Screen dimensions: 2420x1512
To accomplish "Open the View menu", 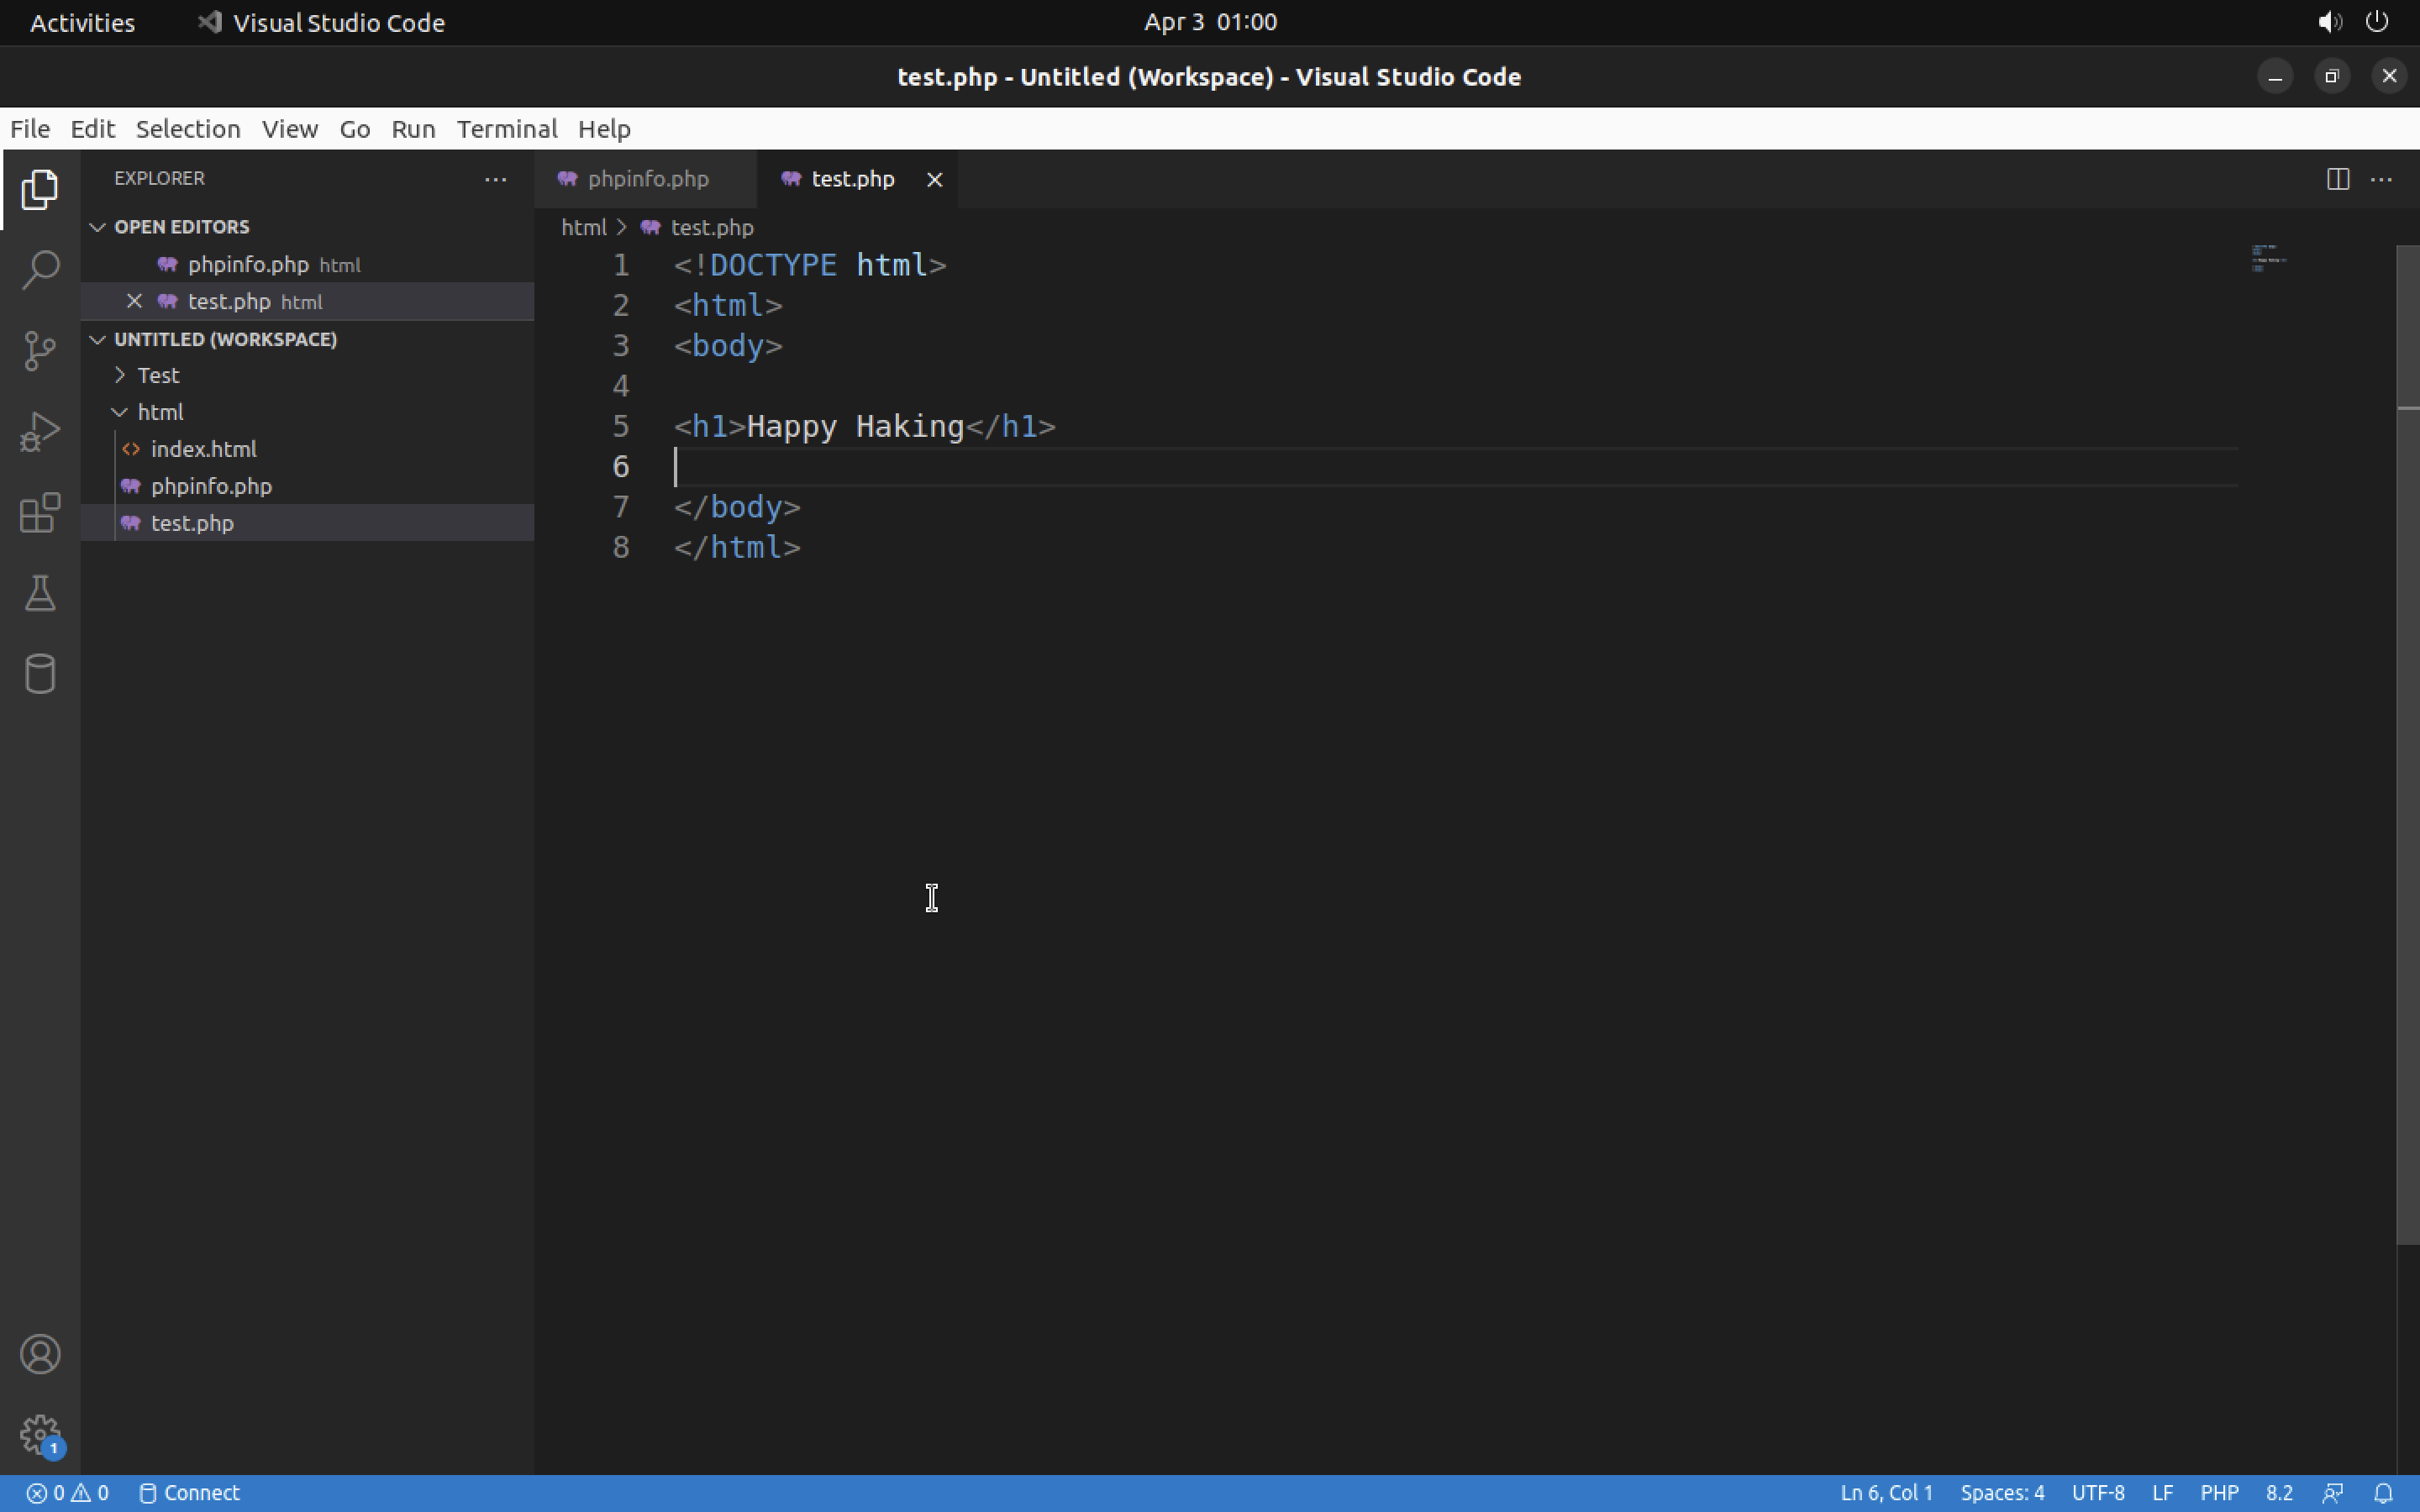I will tap(290, 129).
